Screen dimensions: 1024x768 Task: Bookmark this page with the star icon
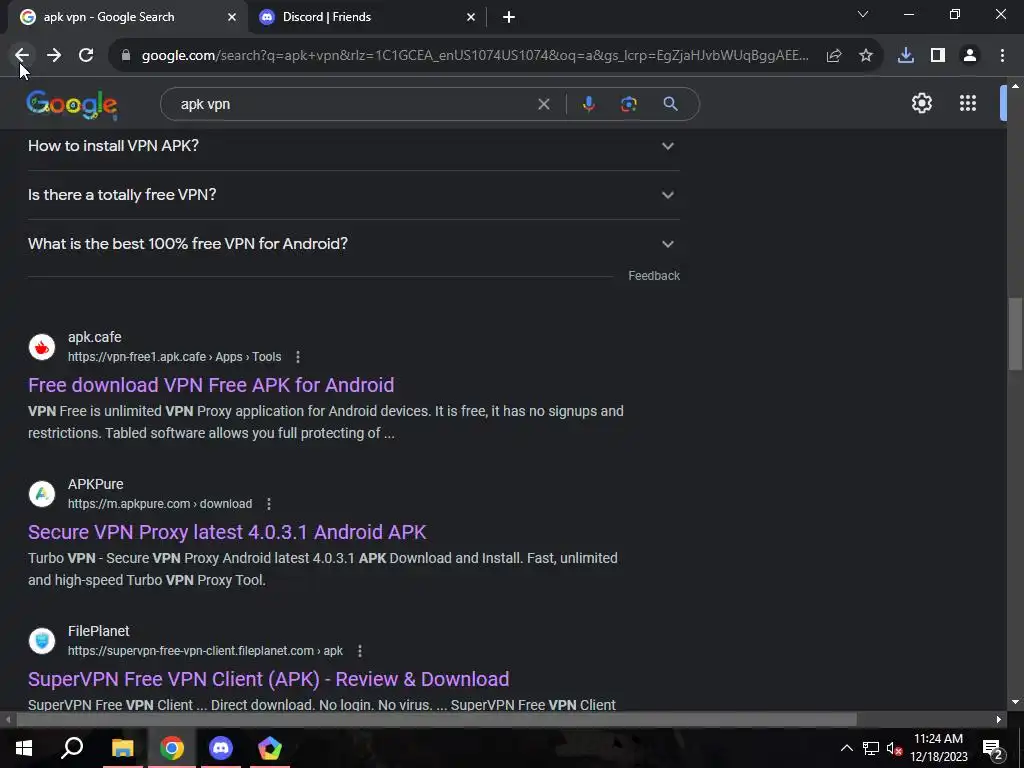point(866,56)
